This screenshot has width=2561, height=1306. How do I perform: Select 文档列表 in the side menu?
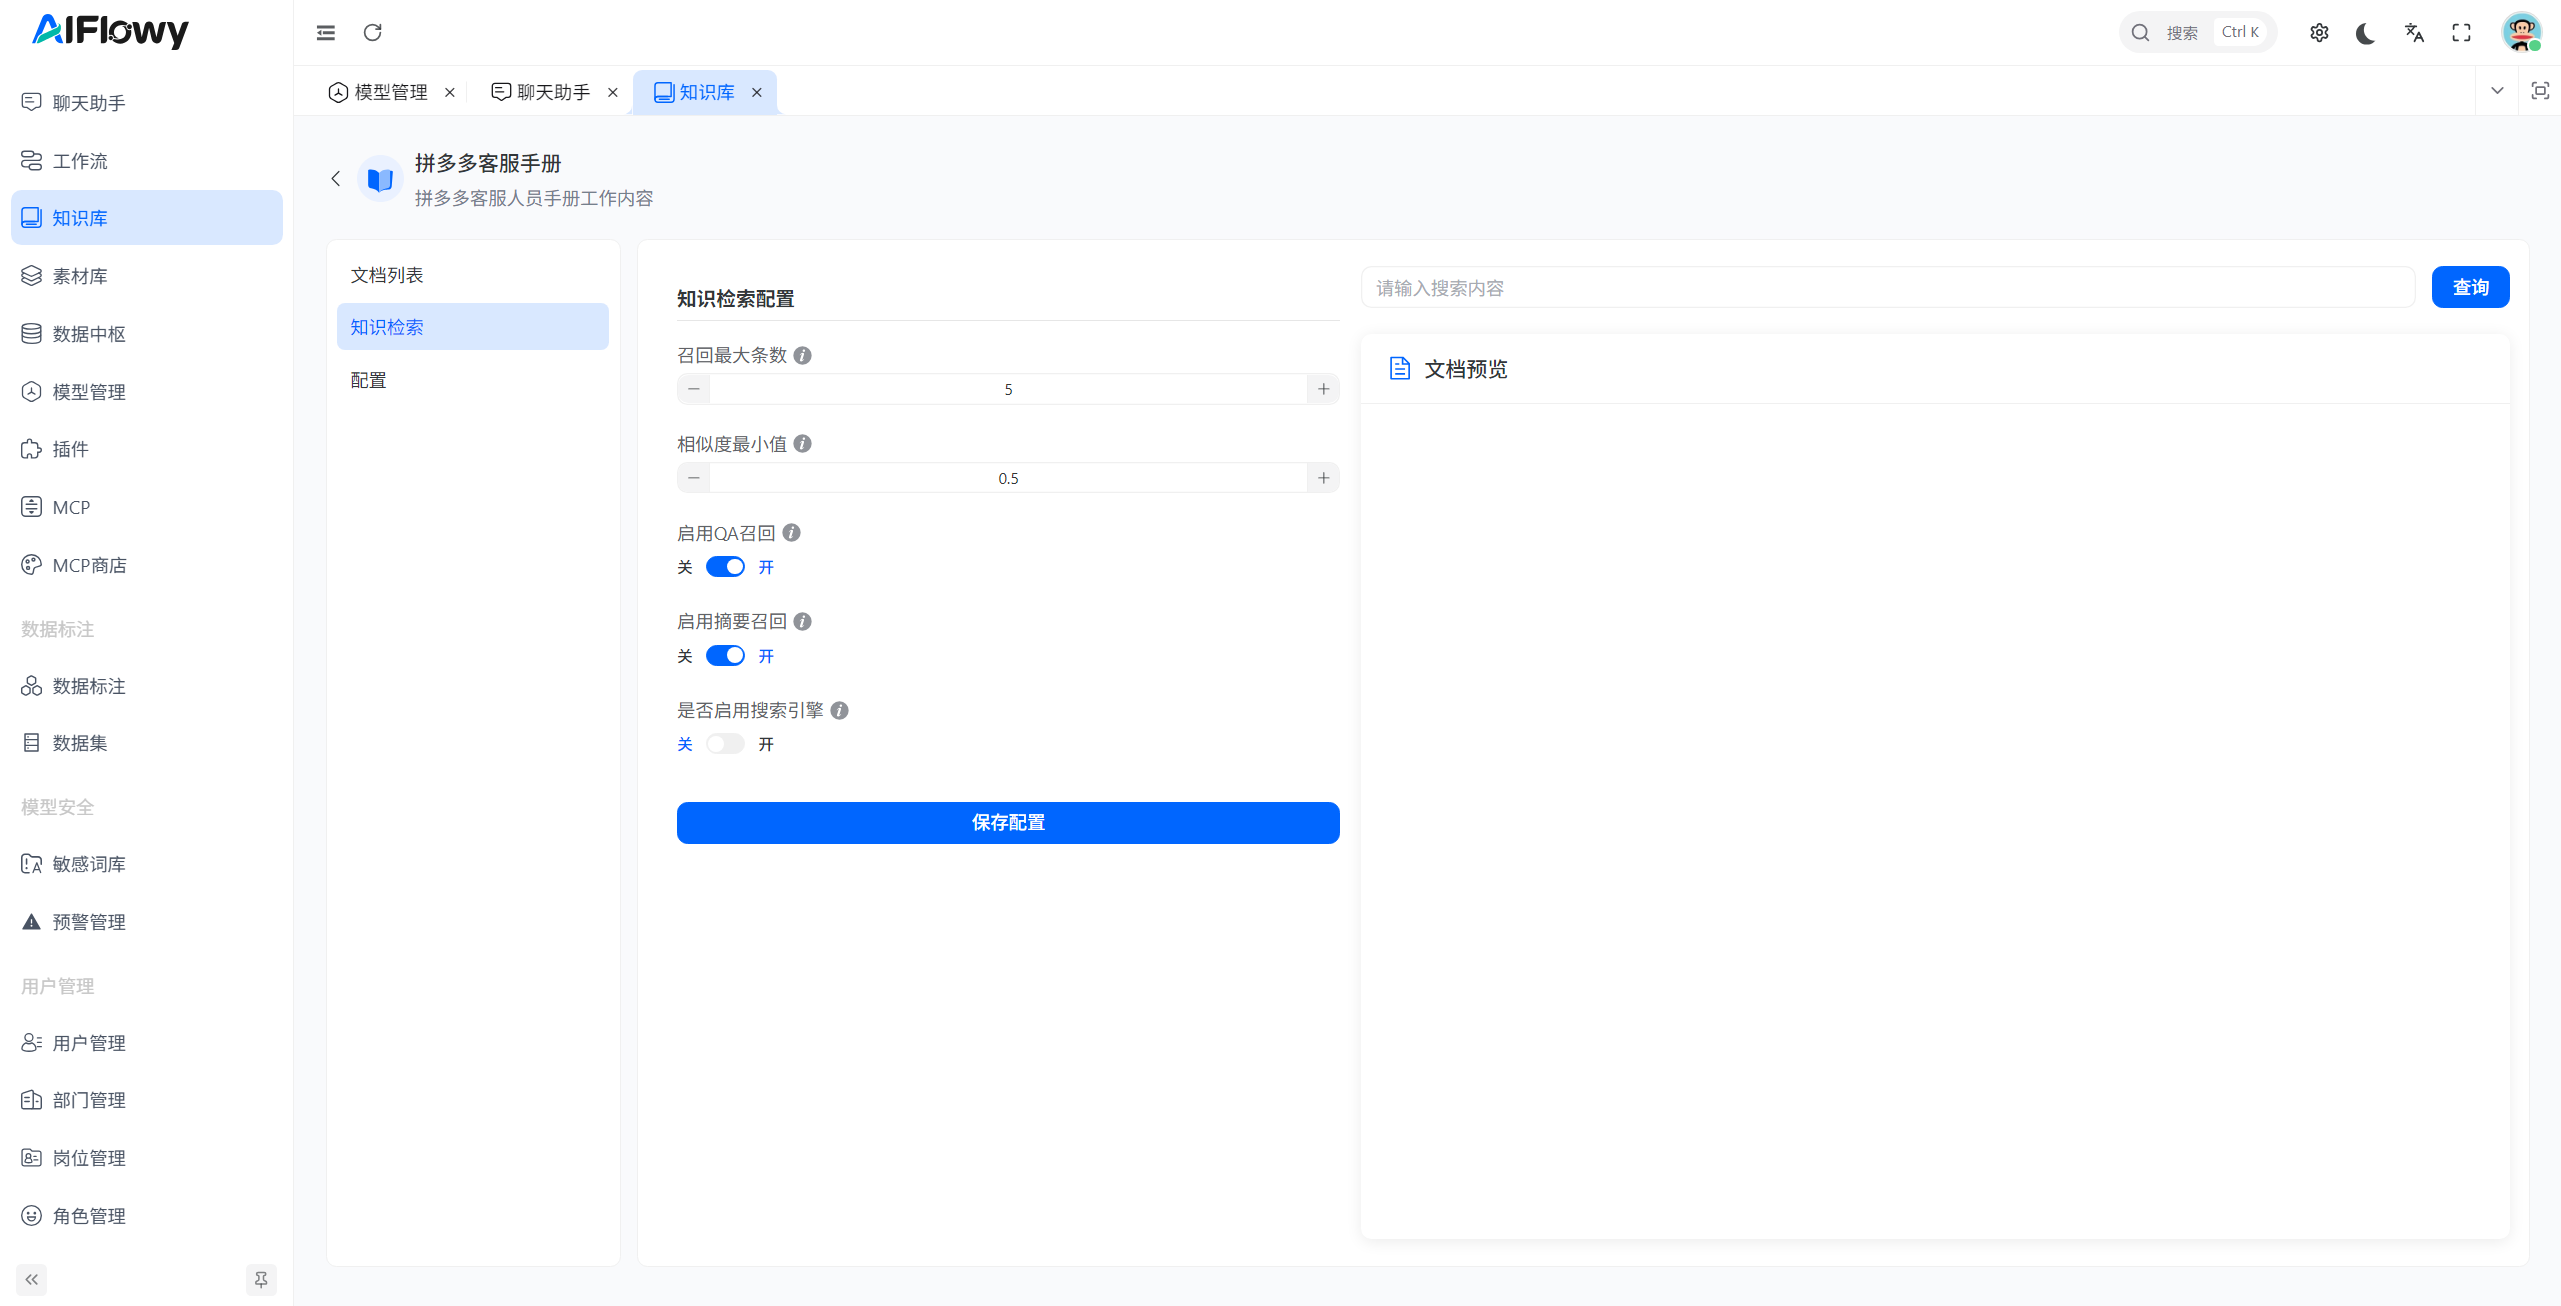(x=387, y=275)
